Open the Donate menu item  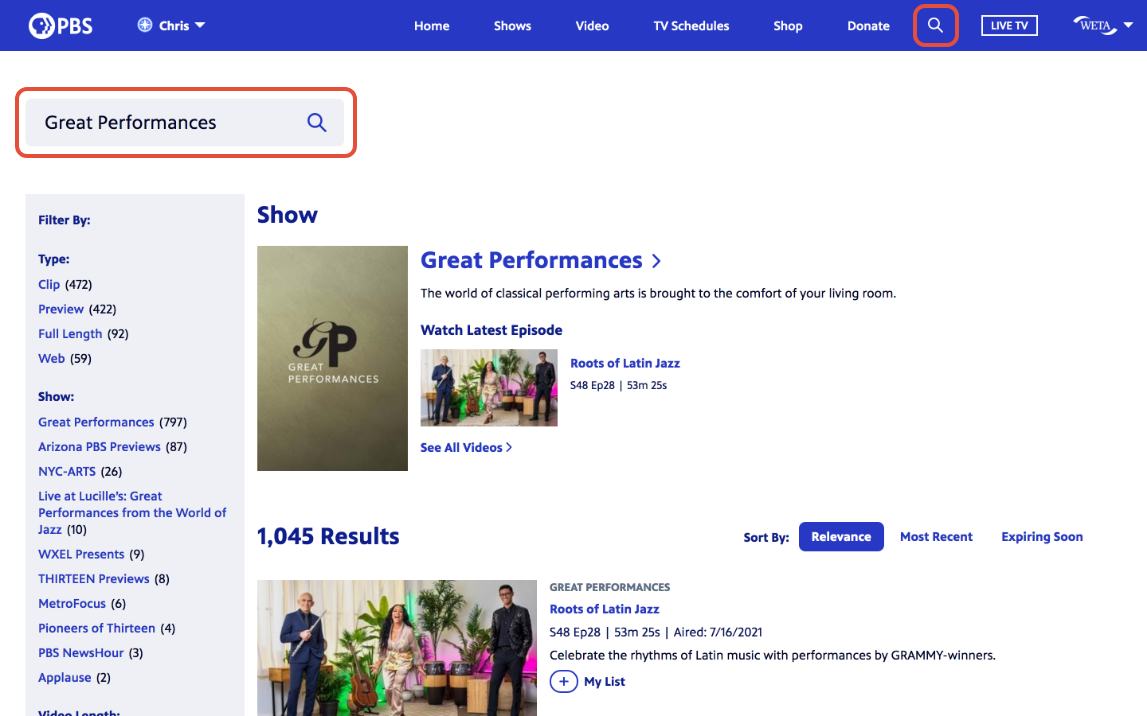tap(868, 26)
